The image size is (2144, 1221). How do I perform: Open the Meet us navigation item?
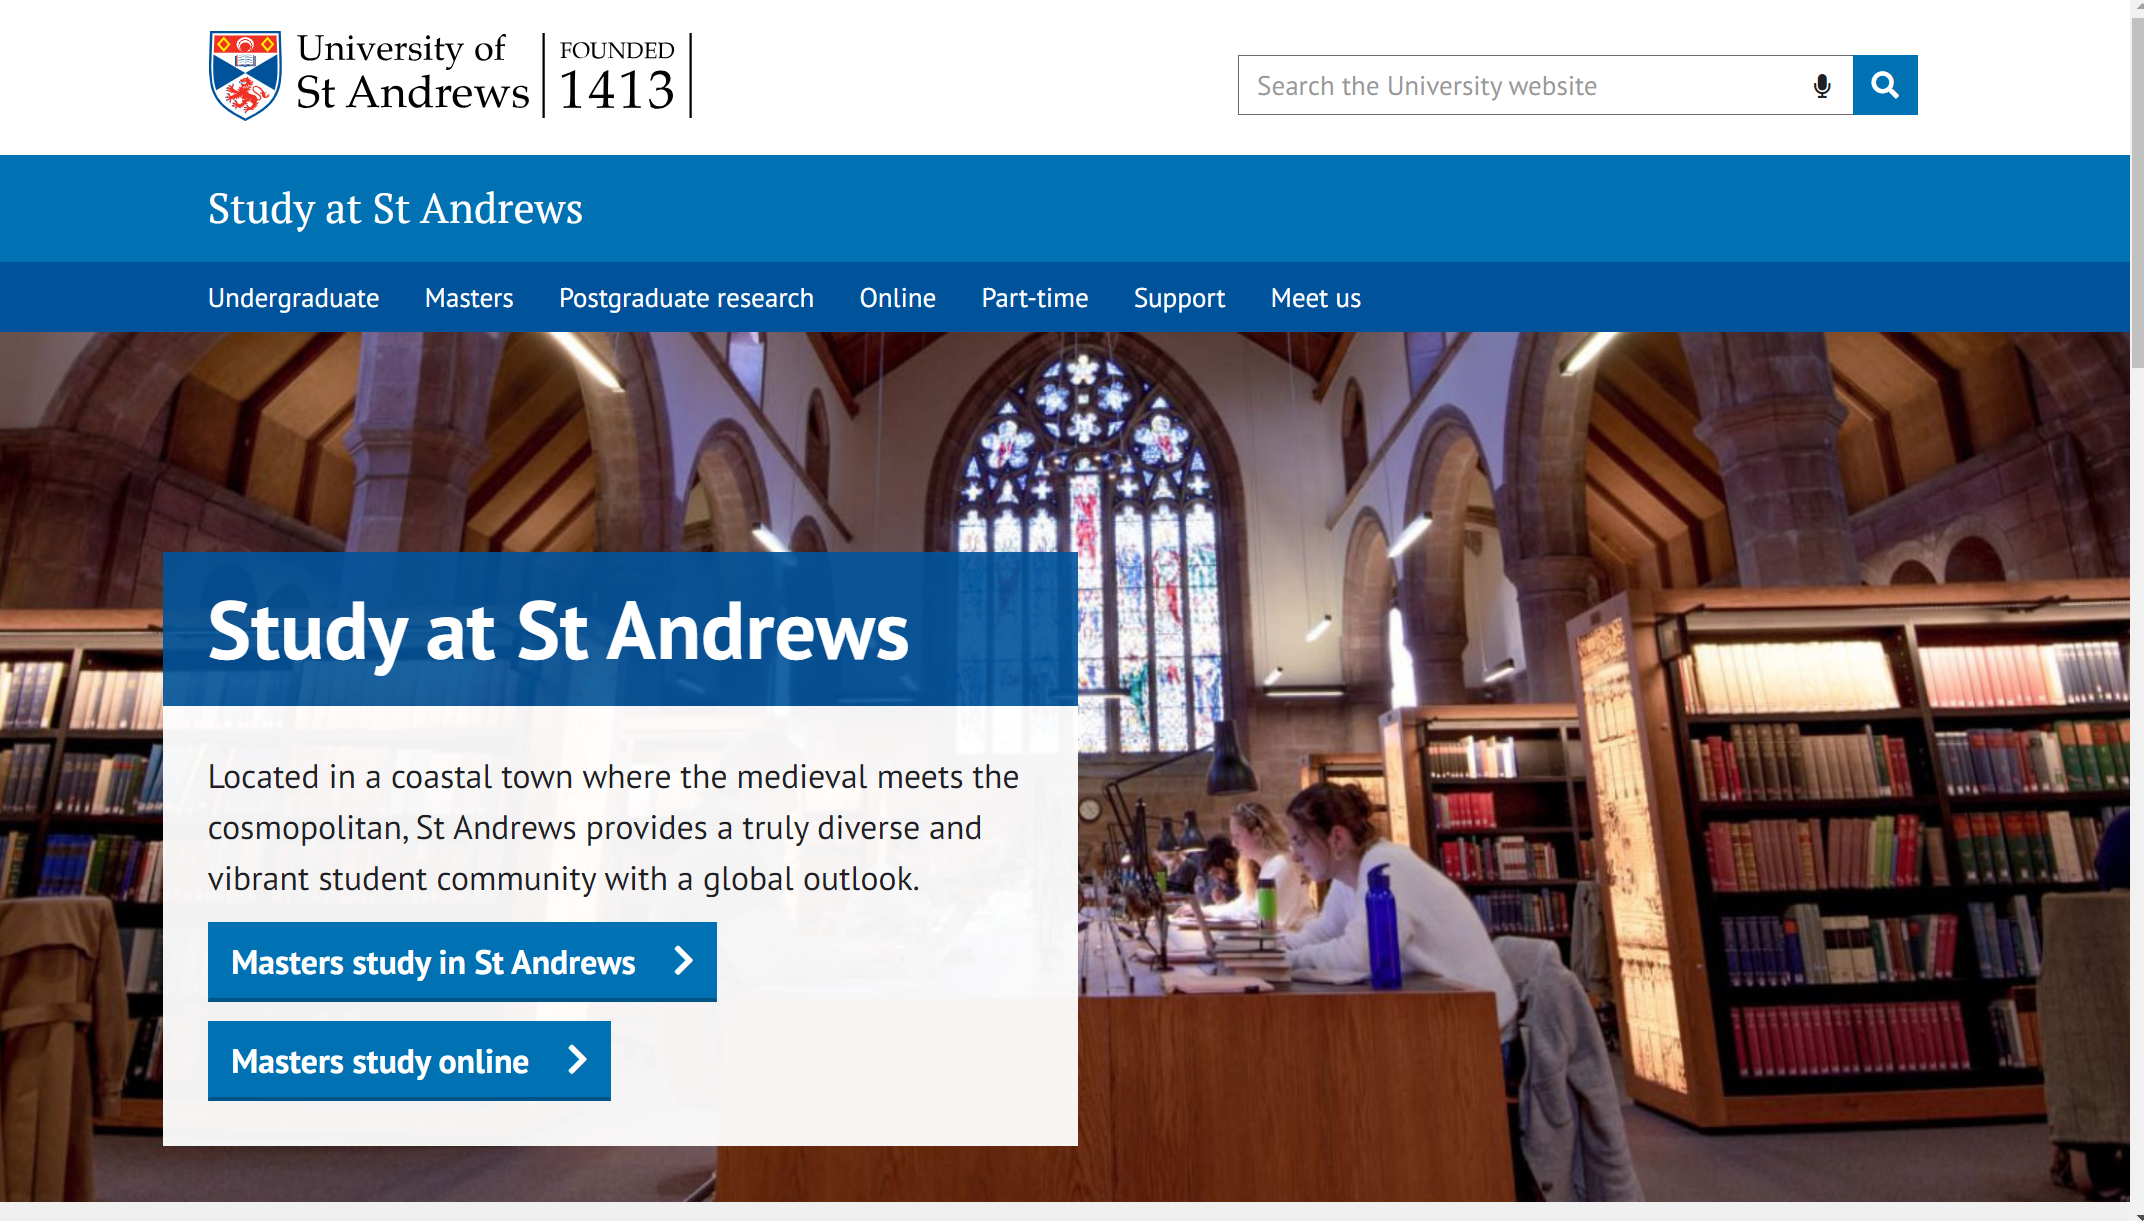[x=1316, y=298]
